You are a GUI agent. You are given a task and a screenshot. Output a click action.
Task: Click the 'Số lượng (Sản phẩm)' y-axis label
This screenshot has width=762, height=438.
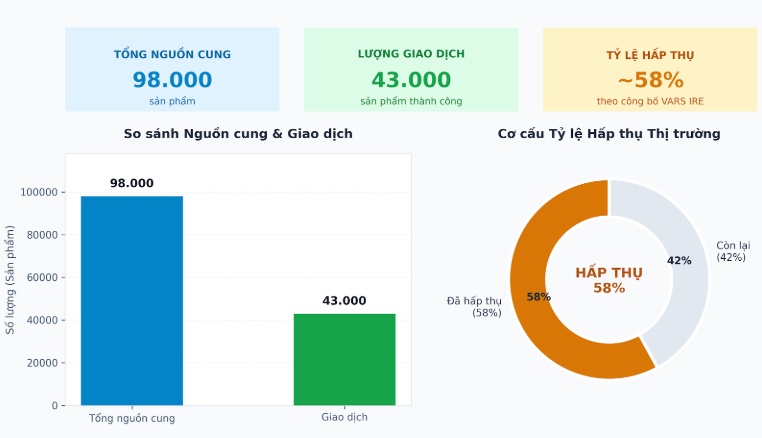tap(10, 280)
